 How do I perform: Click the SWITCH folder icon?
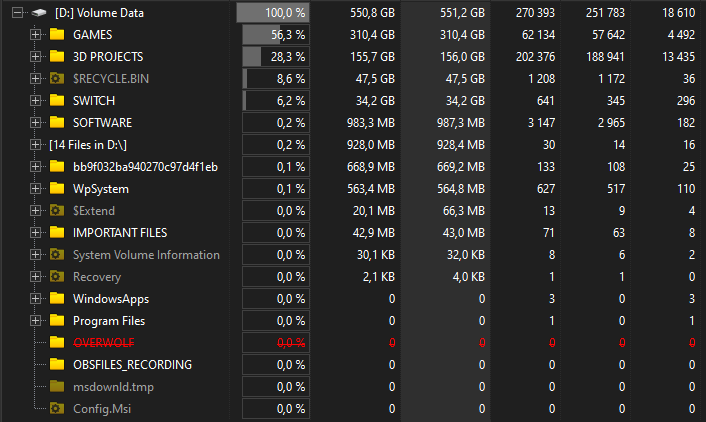click(x=57, y=100)
